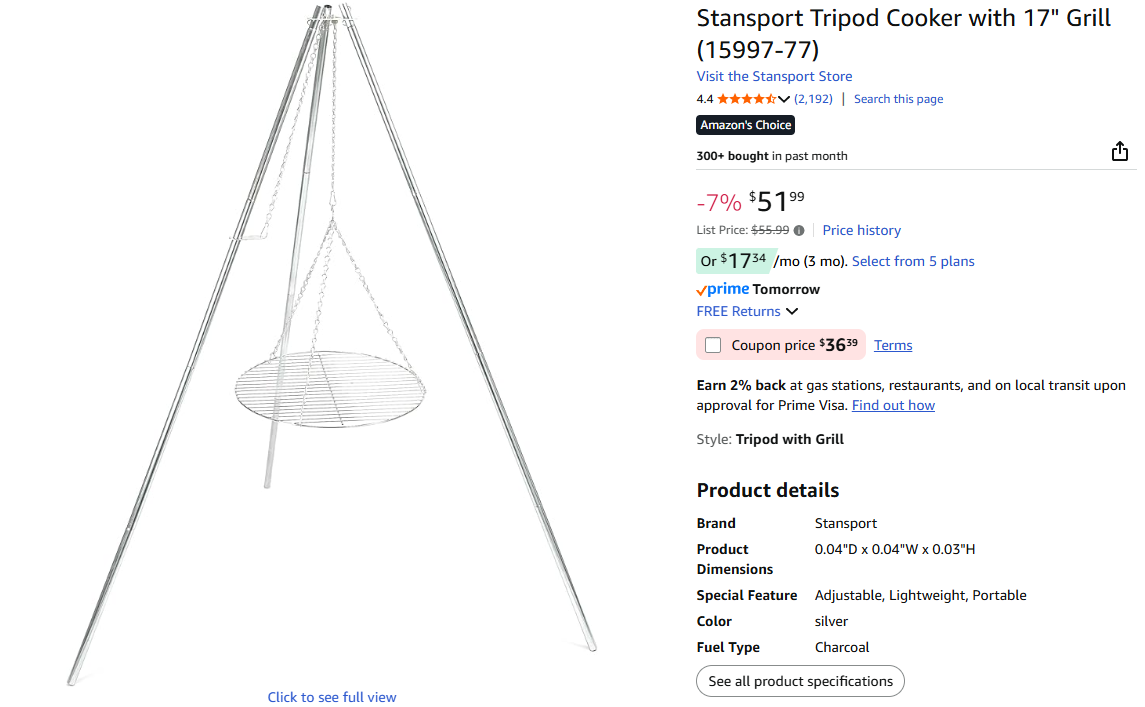Screen dimensions: 1145x707
Task: Click the share icon
Action: tap(1119, 152)
